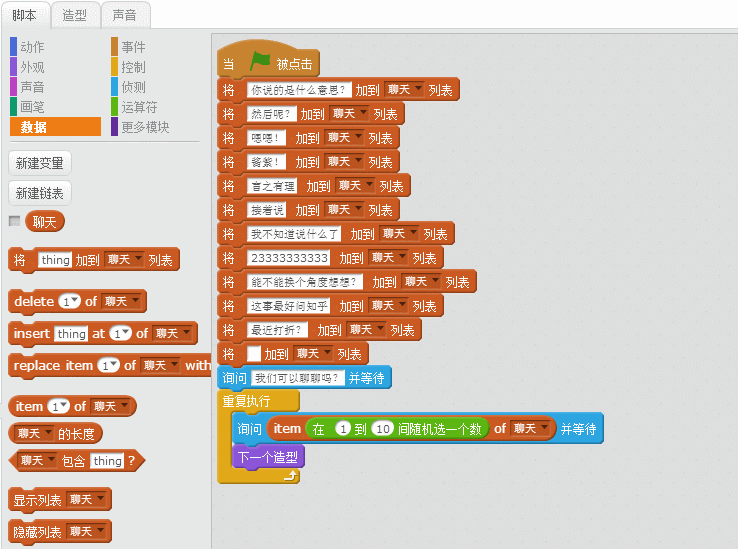738x549 pixels.
Task: Click the 接着说 text field
Action: point(266,210)
